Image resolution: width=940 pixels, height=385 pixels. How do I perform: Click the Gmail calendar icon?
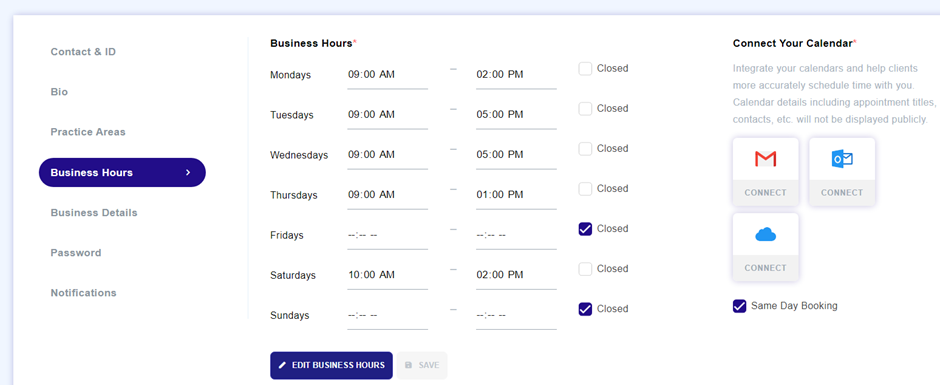click(x=766, y=159)
